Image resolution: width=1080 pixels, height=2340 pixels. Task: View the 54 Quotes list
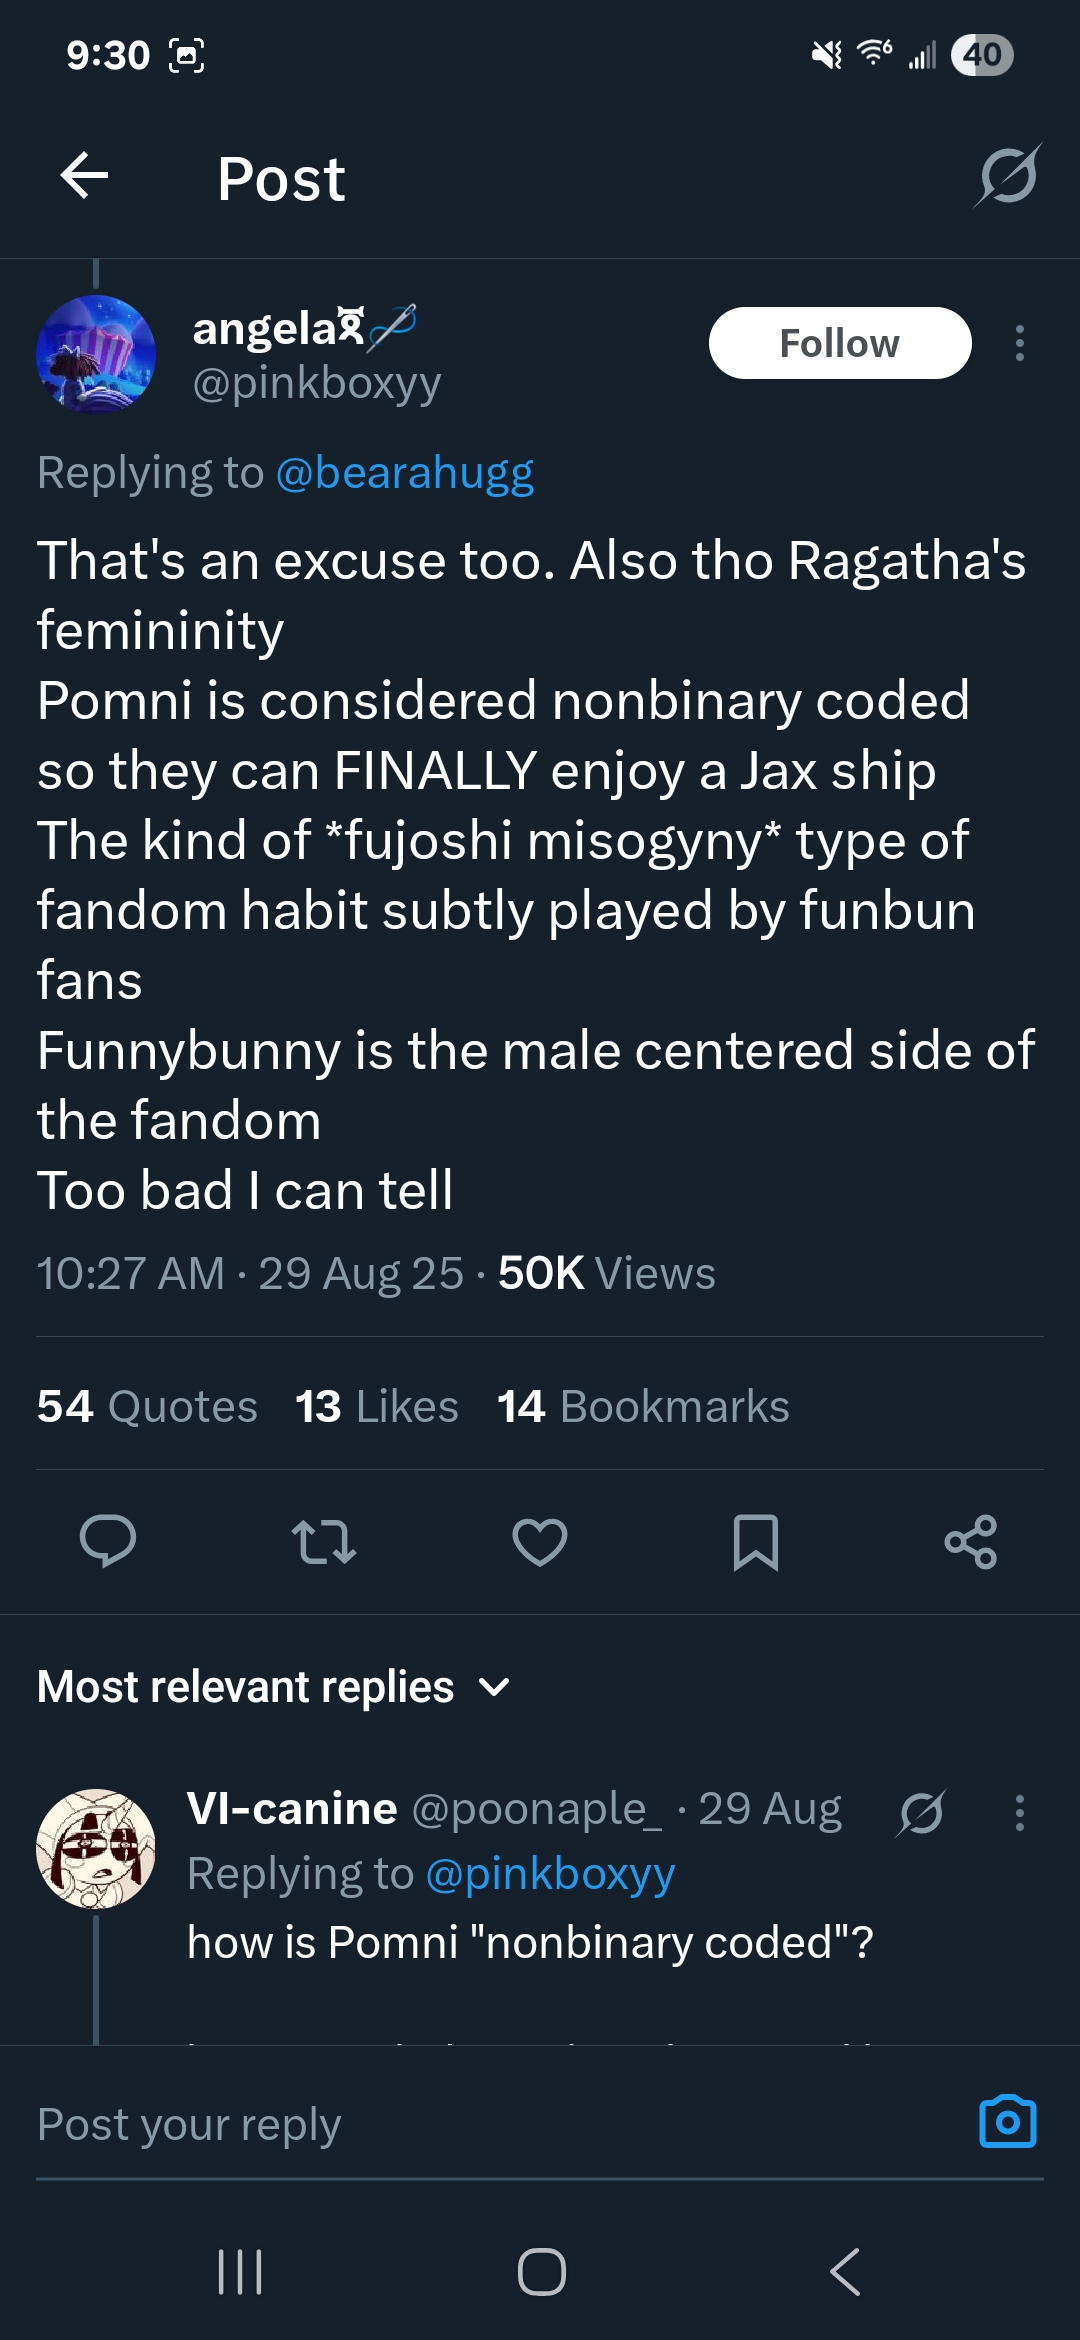coord(147,1406)
